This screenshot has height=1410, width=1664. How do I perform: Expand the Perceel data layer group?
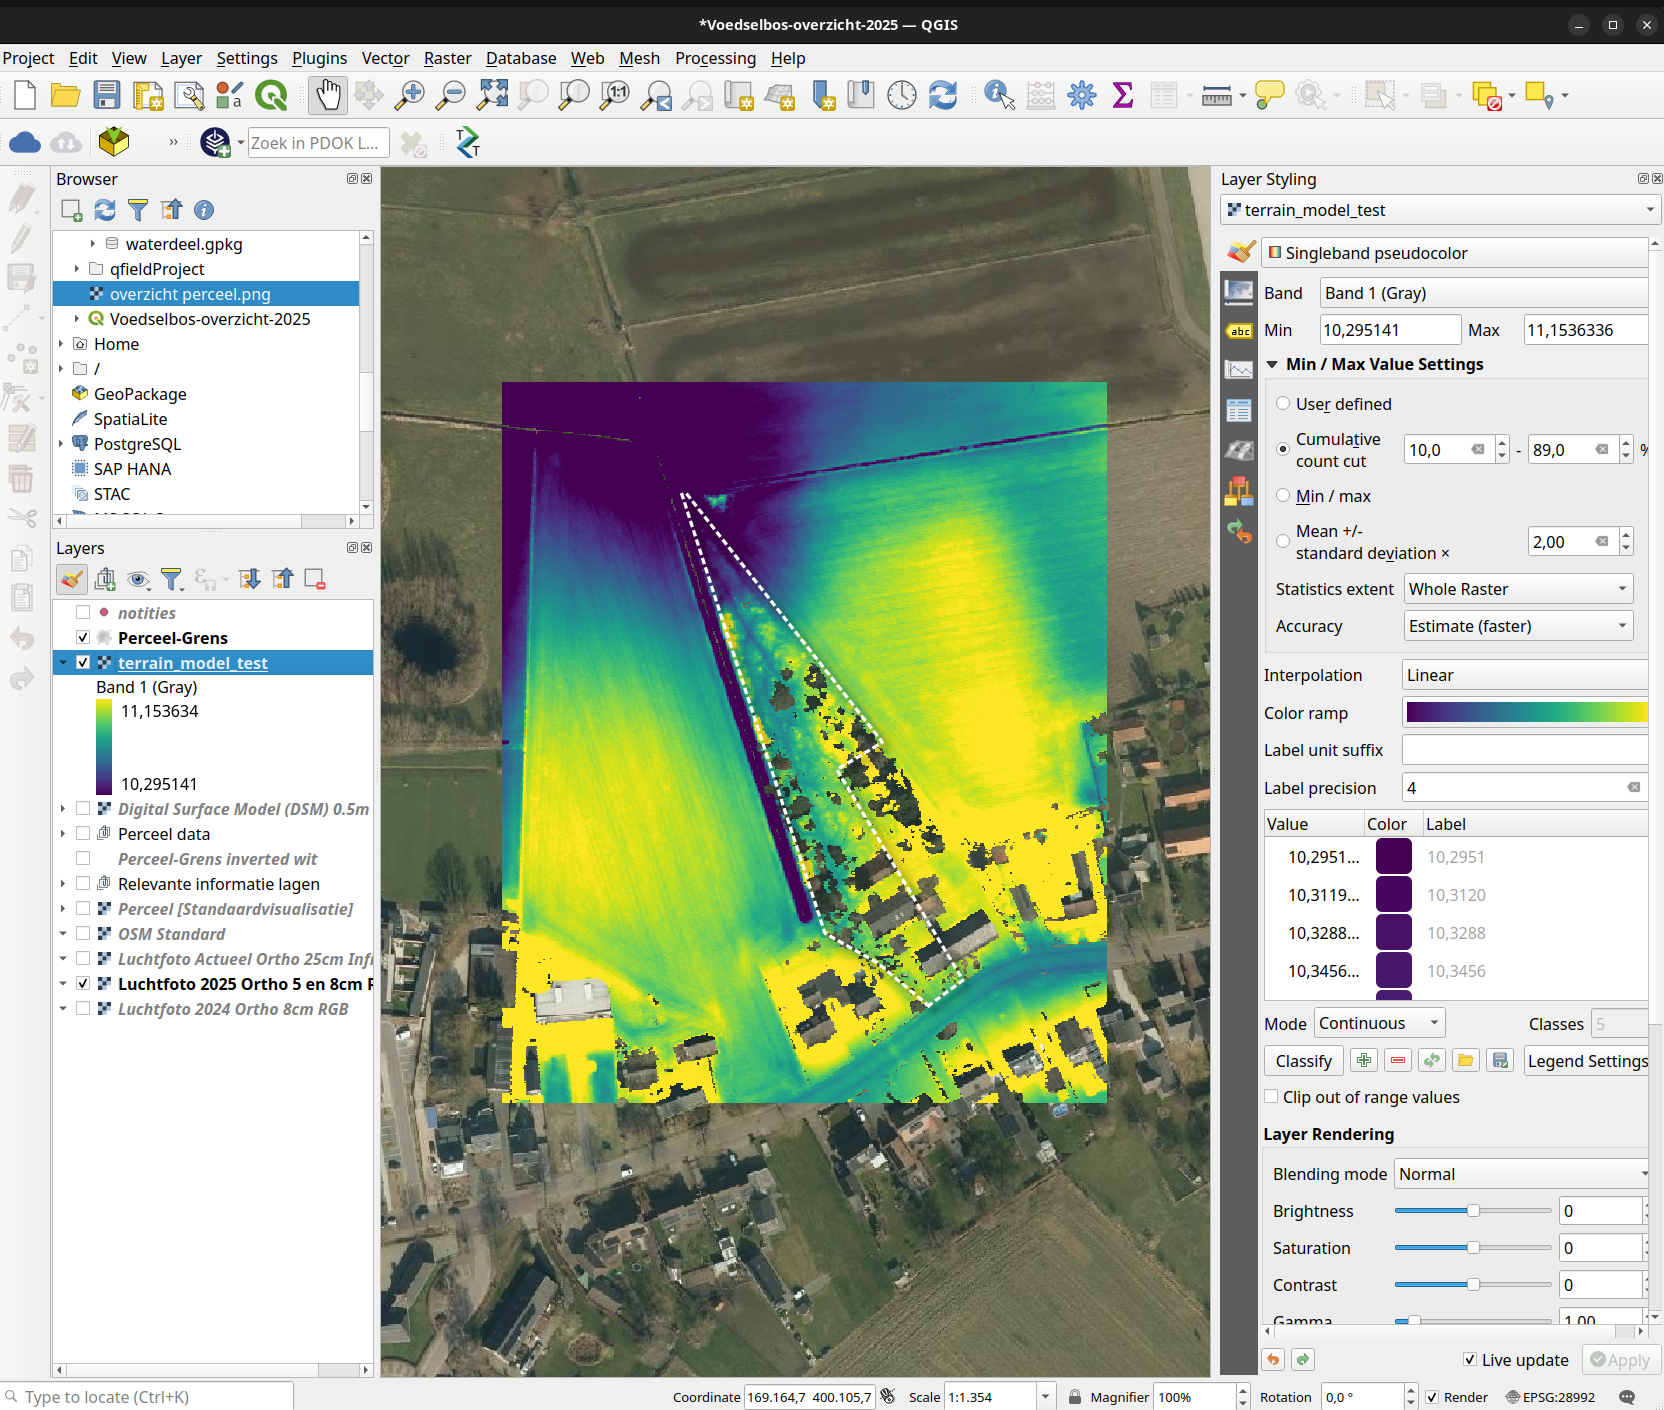(63, 834)
